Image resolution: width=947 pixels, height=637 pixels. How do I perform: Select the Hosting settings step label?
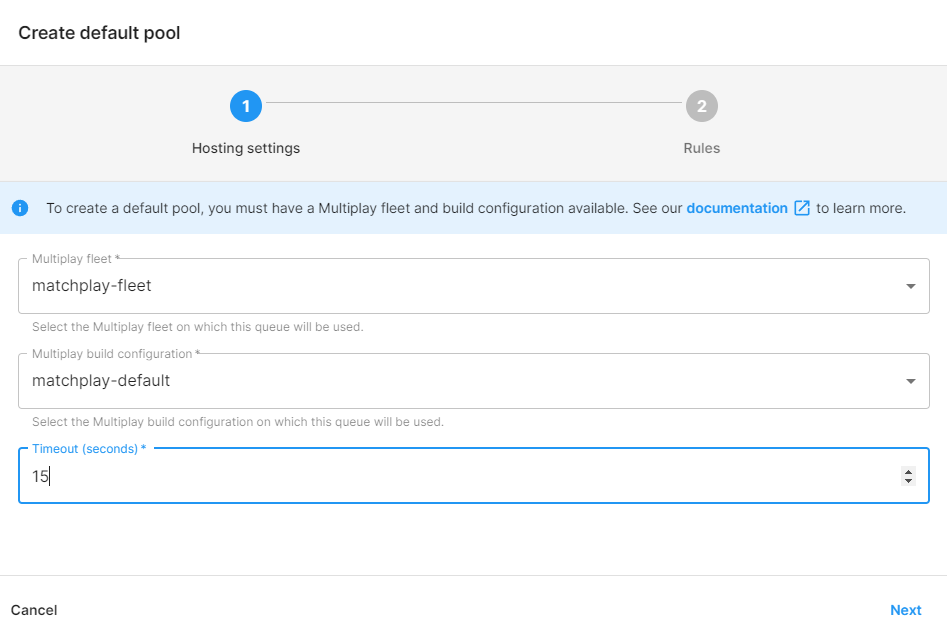(x=246, y=148)
